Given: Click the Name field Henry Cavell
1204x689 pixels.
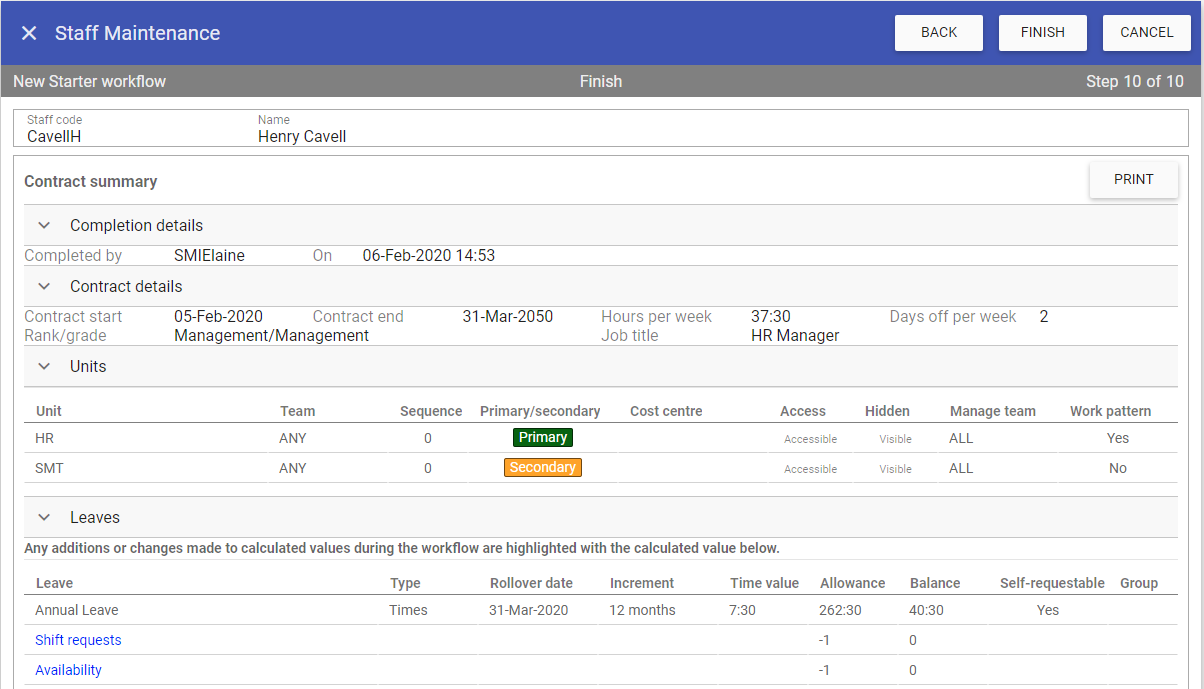Looking at the screenshot, I should 302,136.
